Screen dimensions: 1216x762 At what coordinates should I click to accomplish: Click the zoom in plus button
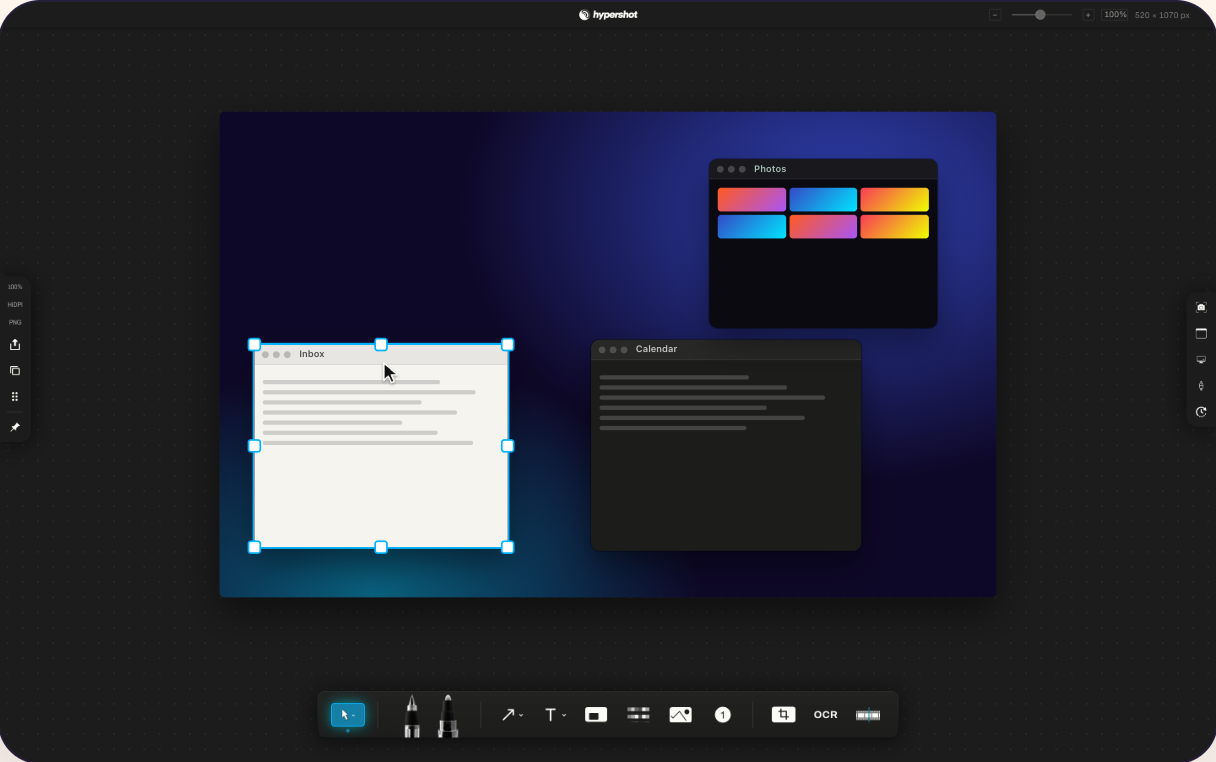pyautogui.click(x=1088, y=15)
